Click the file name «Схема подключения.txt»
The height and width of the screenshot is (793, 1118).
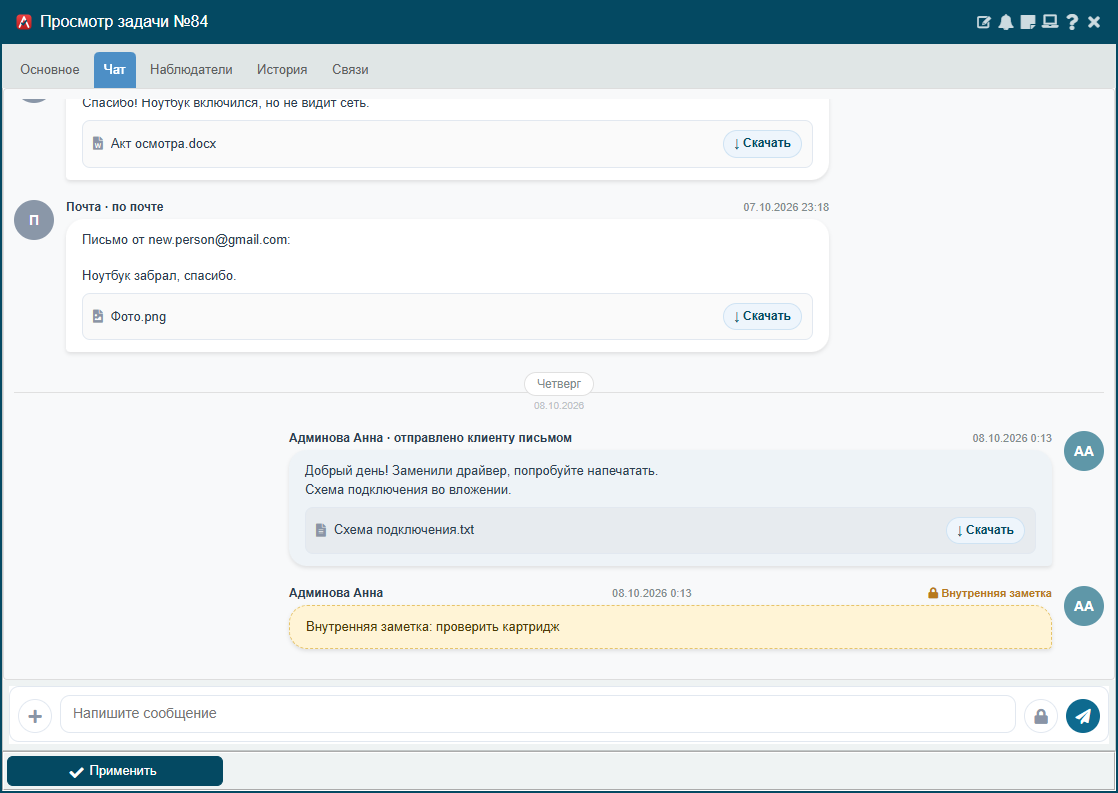(404, 530)
